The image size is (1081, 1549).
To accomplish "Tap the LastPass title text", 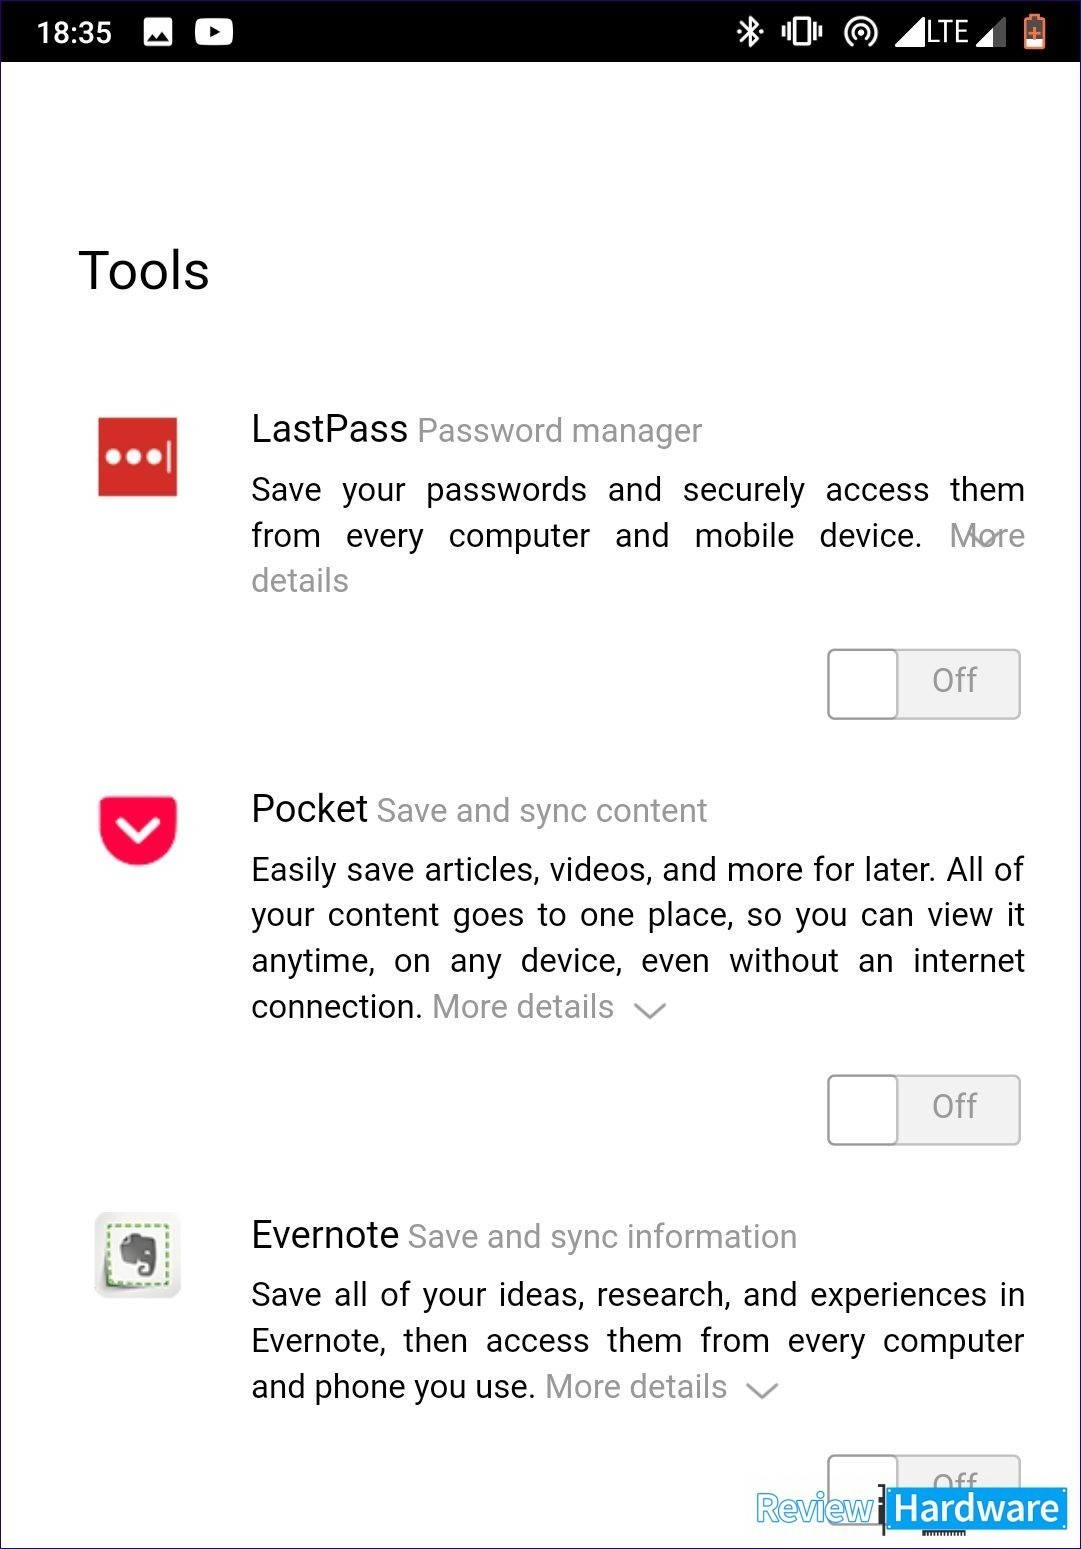I will (x=329, y=429).
